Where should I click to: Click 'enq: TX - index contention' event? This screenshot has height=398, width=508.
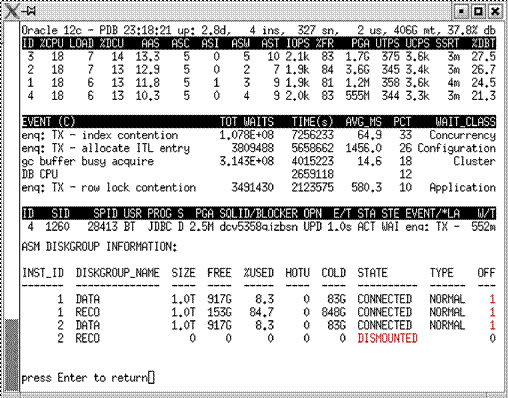(100, 135)
